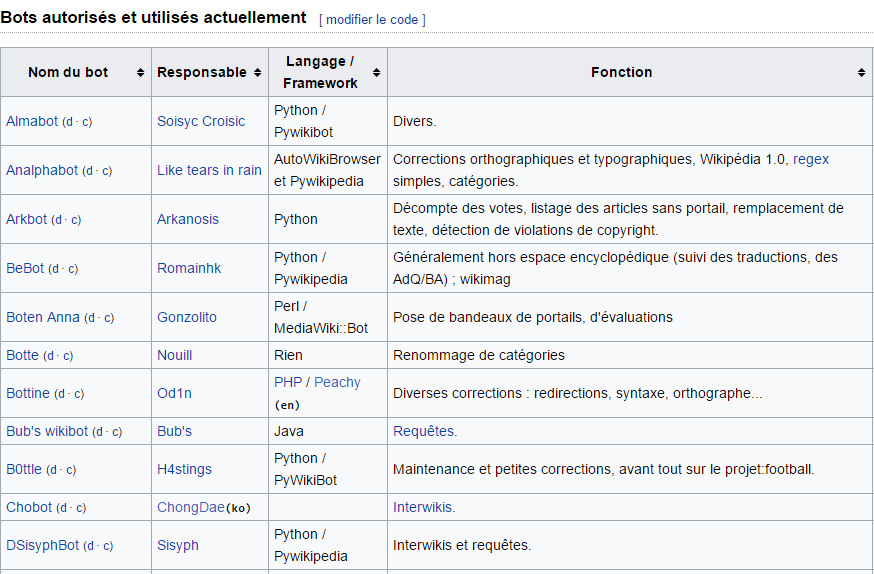Image resolution: width=874 pixels, height=574 pixels.
Task: Open Bub's wikibot page
Action: coord(47,431)
